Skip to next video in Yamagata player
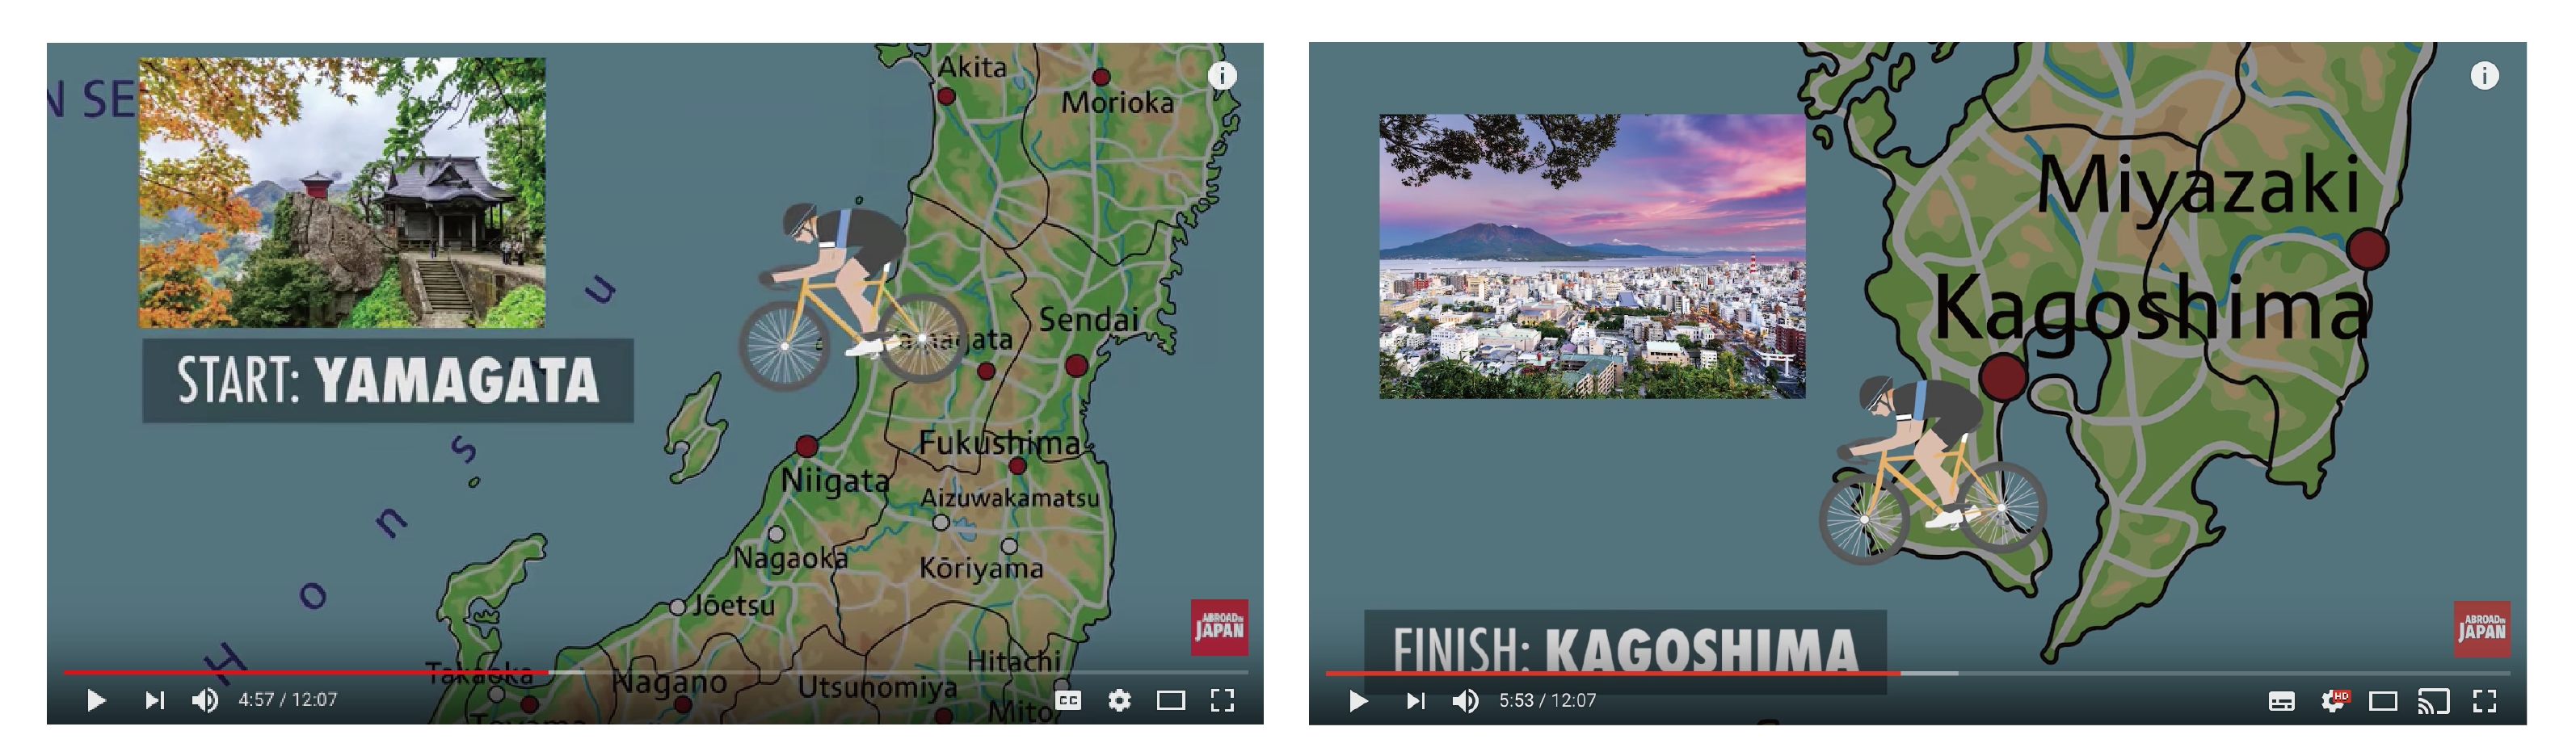Image resolution: width=2576 pixels, height=756 pixels. tap(154, 701)
